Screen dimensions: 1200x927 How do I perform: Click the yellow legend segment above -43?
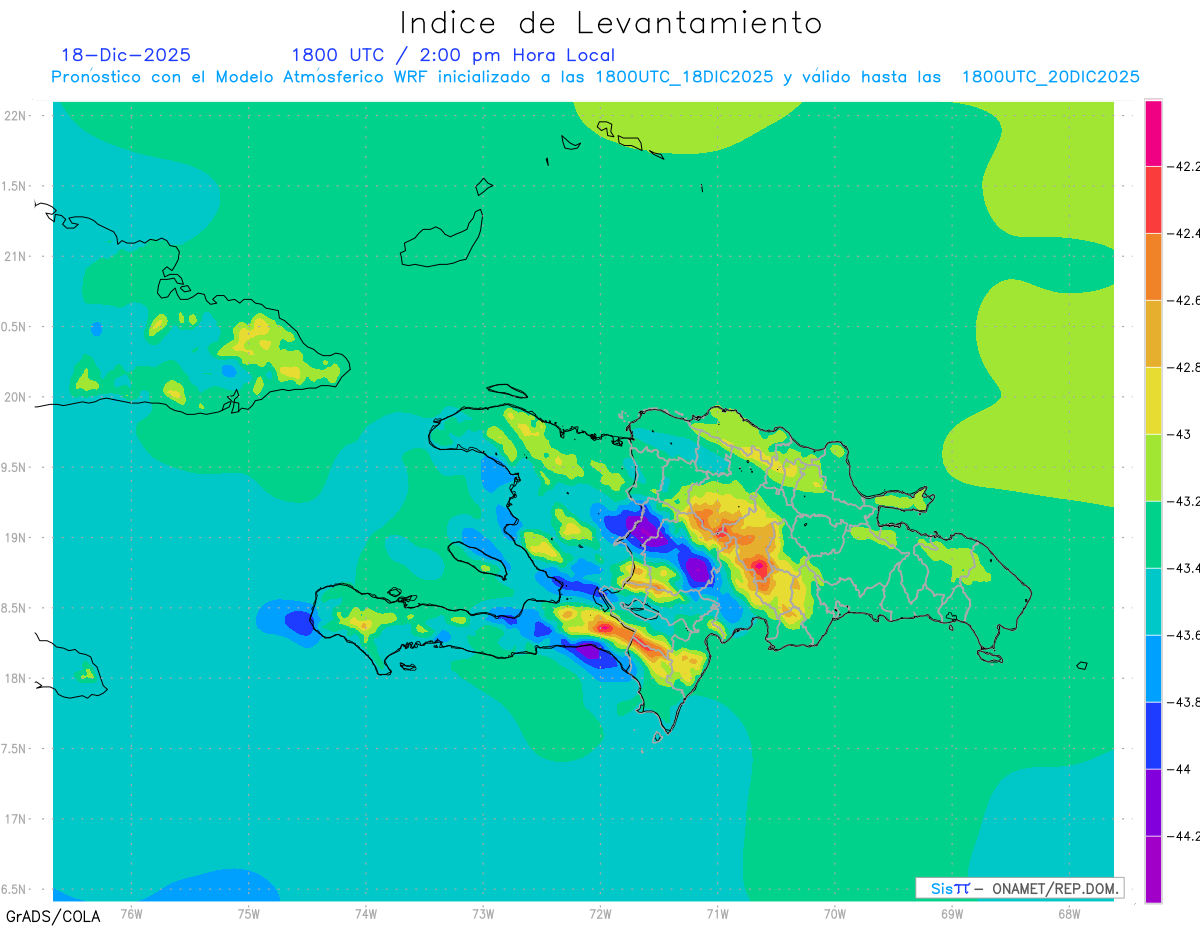pyautogui.click(x=1153, y=400)
